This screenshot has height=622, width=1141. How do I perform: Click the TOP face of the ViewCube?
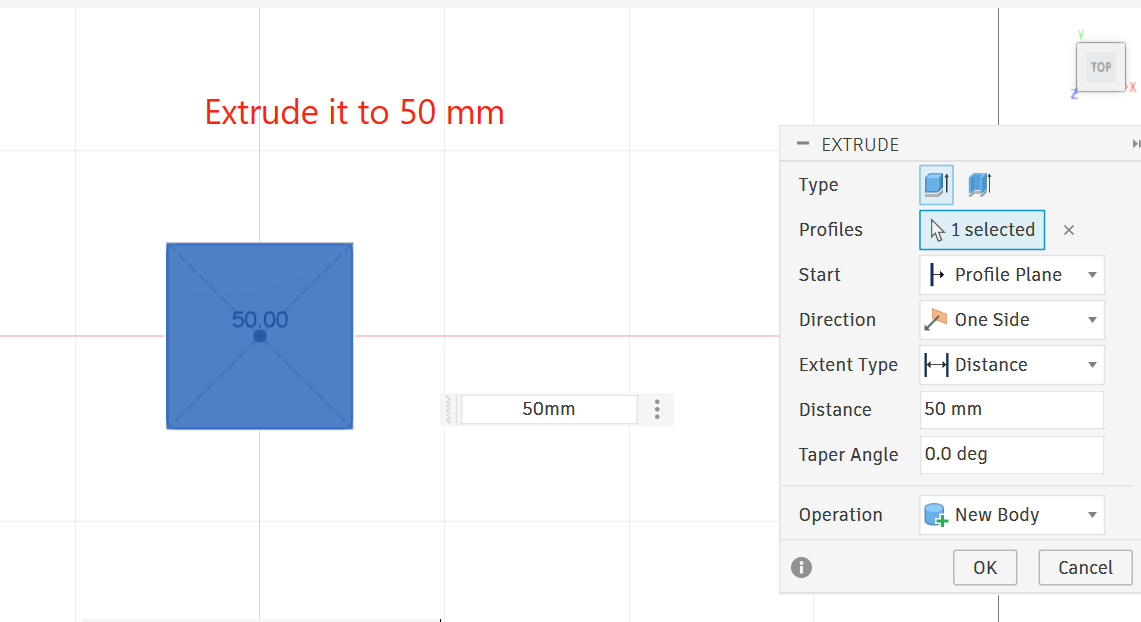[1100, 67]
